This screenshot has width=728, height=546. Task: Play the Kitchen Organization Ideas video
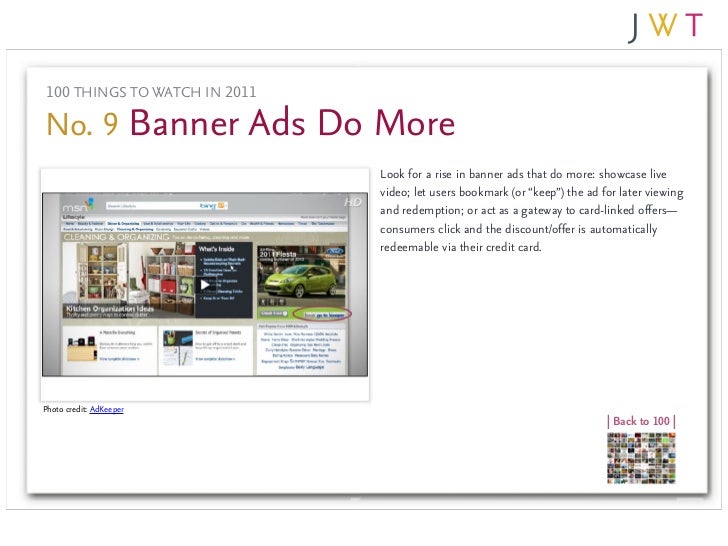pyautogui.click(x=204, y=284)
